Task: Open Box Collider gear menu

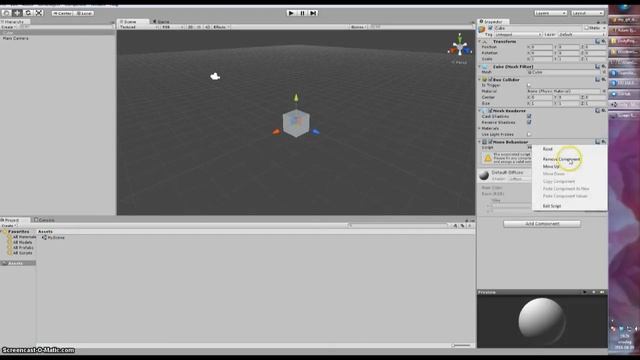Action: [604, 80]
